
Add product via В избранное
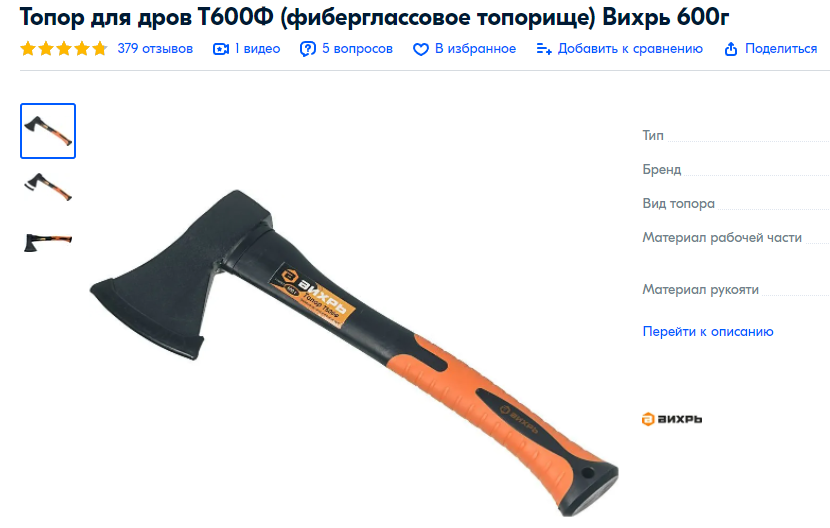coord(475,49)
